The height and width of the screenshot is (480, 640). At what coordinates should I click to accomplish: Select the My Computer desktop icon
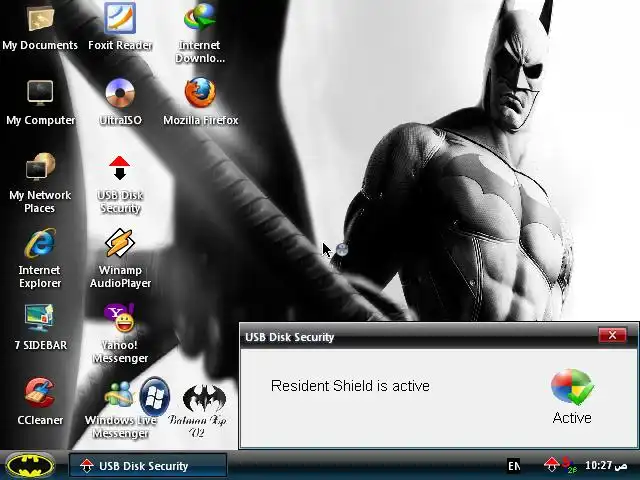[x=40, y=102]
